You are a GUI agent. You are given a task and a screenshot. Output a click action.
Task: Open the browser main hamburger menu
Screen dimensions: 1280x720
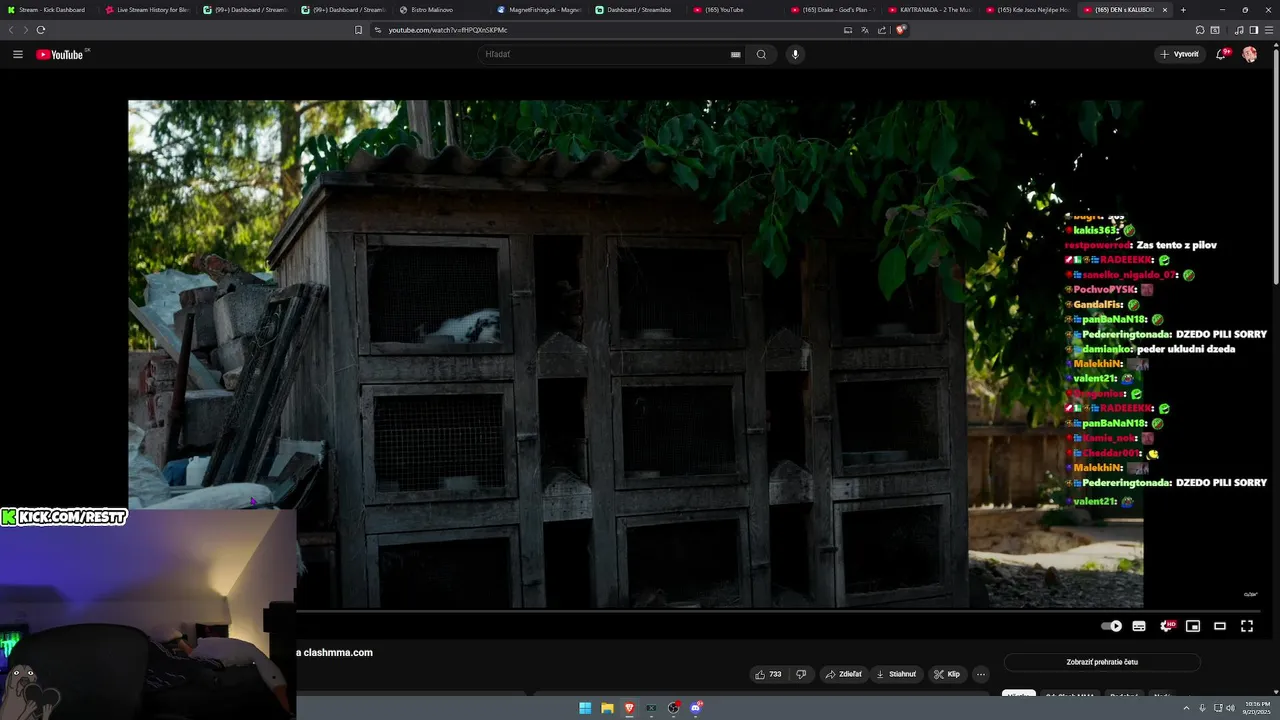1268,30
